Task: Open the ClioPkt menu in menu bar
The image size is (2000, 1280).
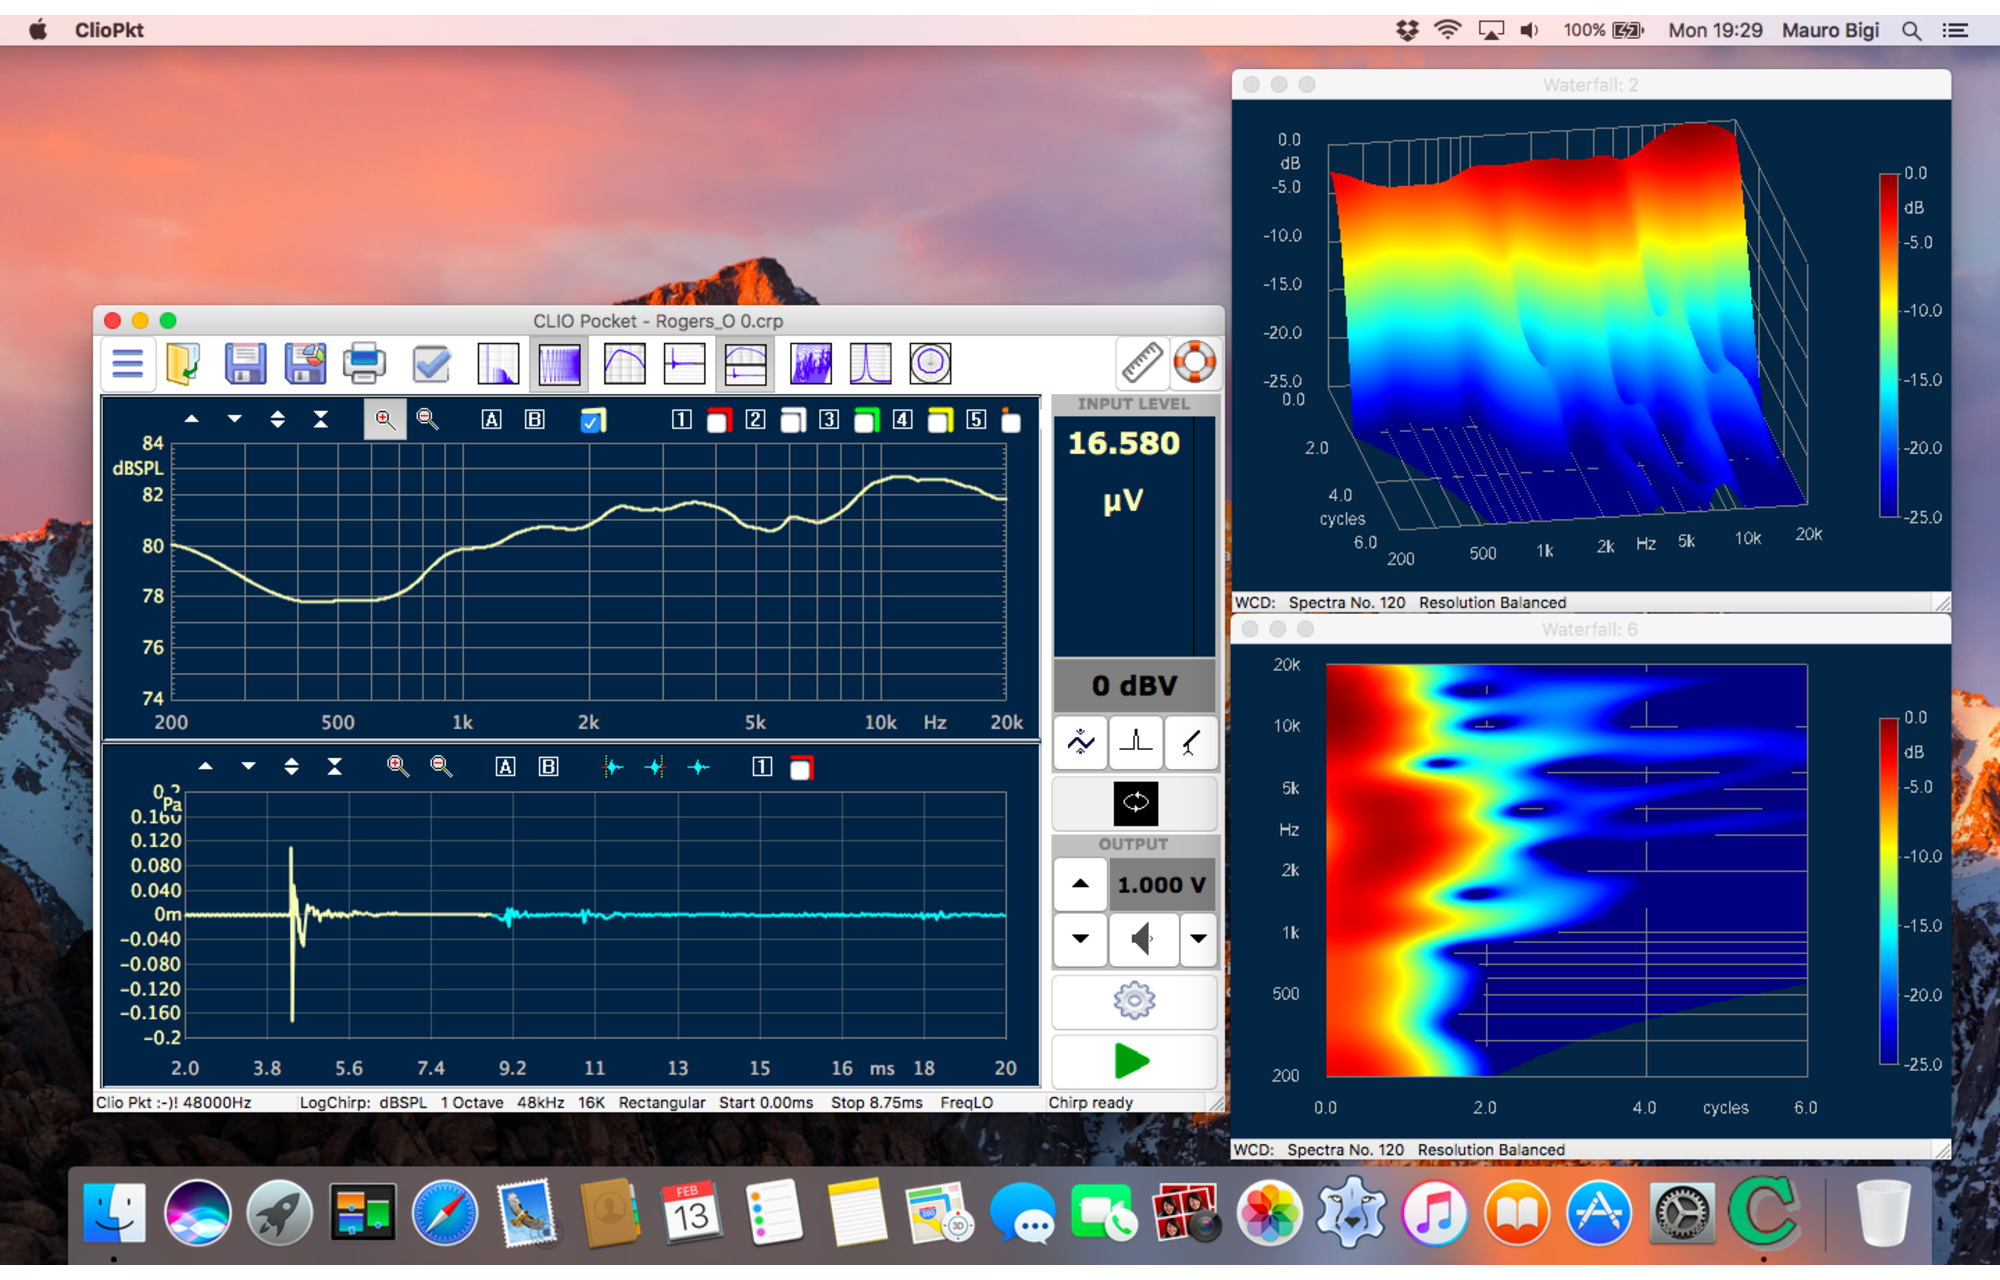Action: point(109,30)
